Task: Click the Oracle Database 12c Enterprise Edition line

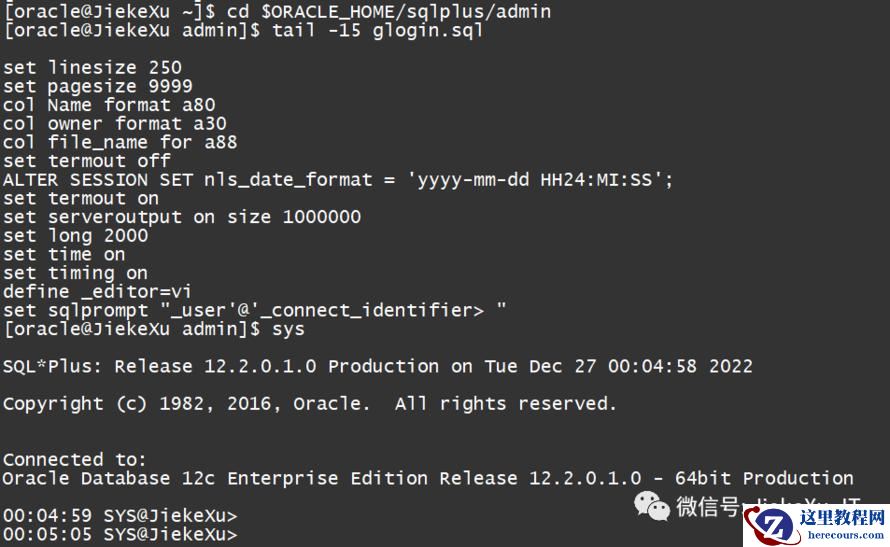Action: pos(428,478)
